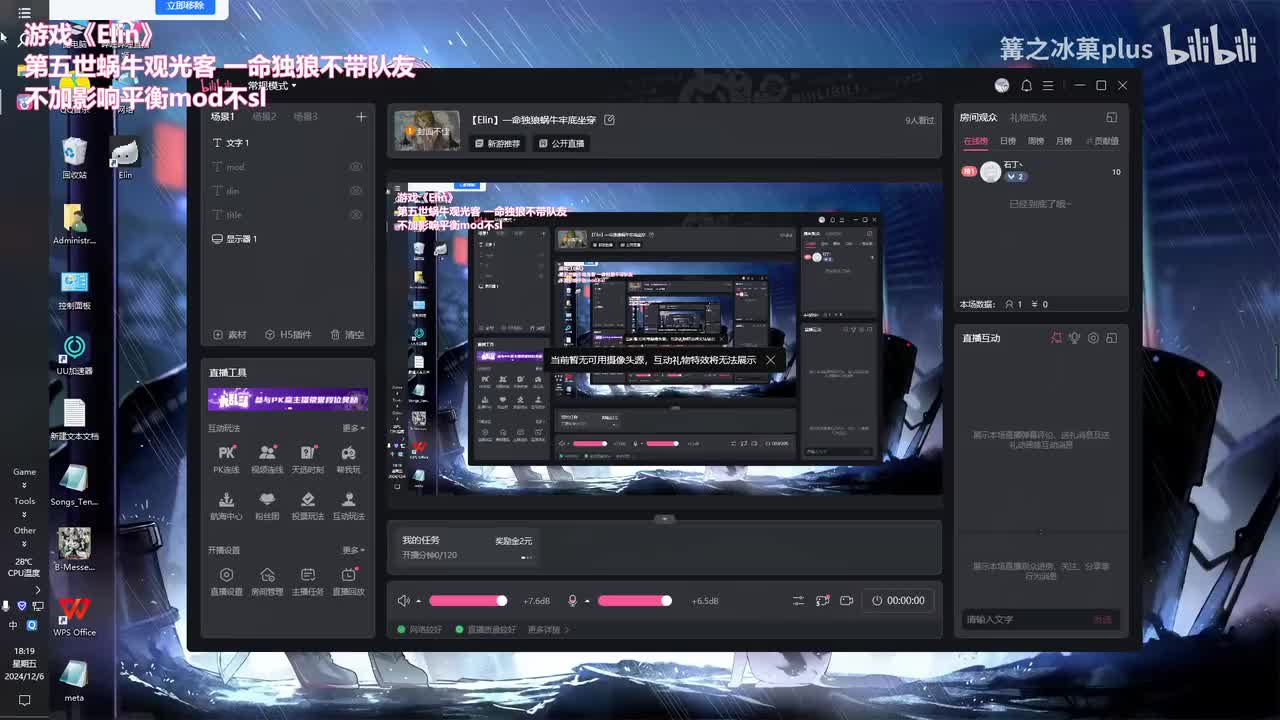Image resolution: width=1280 pixels, height=720 pixels.
Task: Pop out the 直播互动 panel
Action: pyautogui.click(x=1111, y=338)
